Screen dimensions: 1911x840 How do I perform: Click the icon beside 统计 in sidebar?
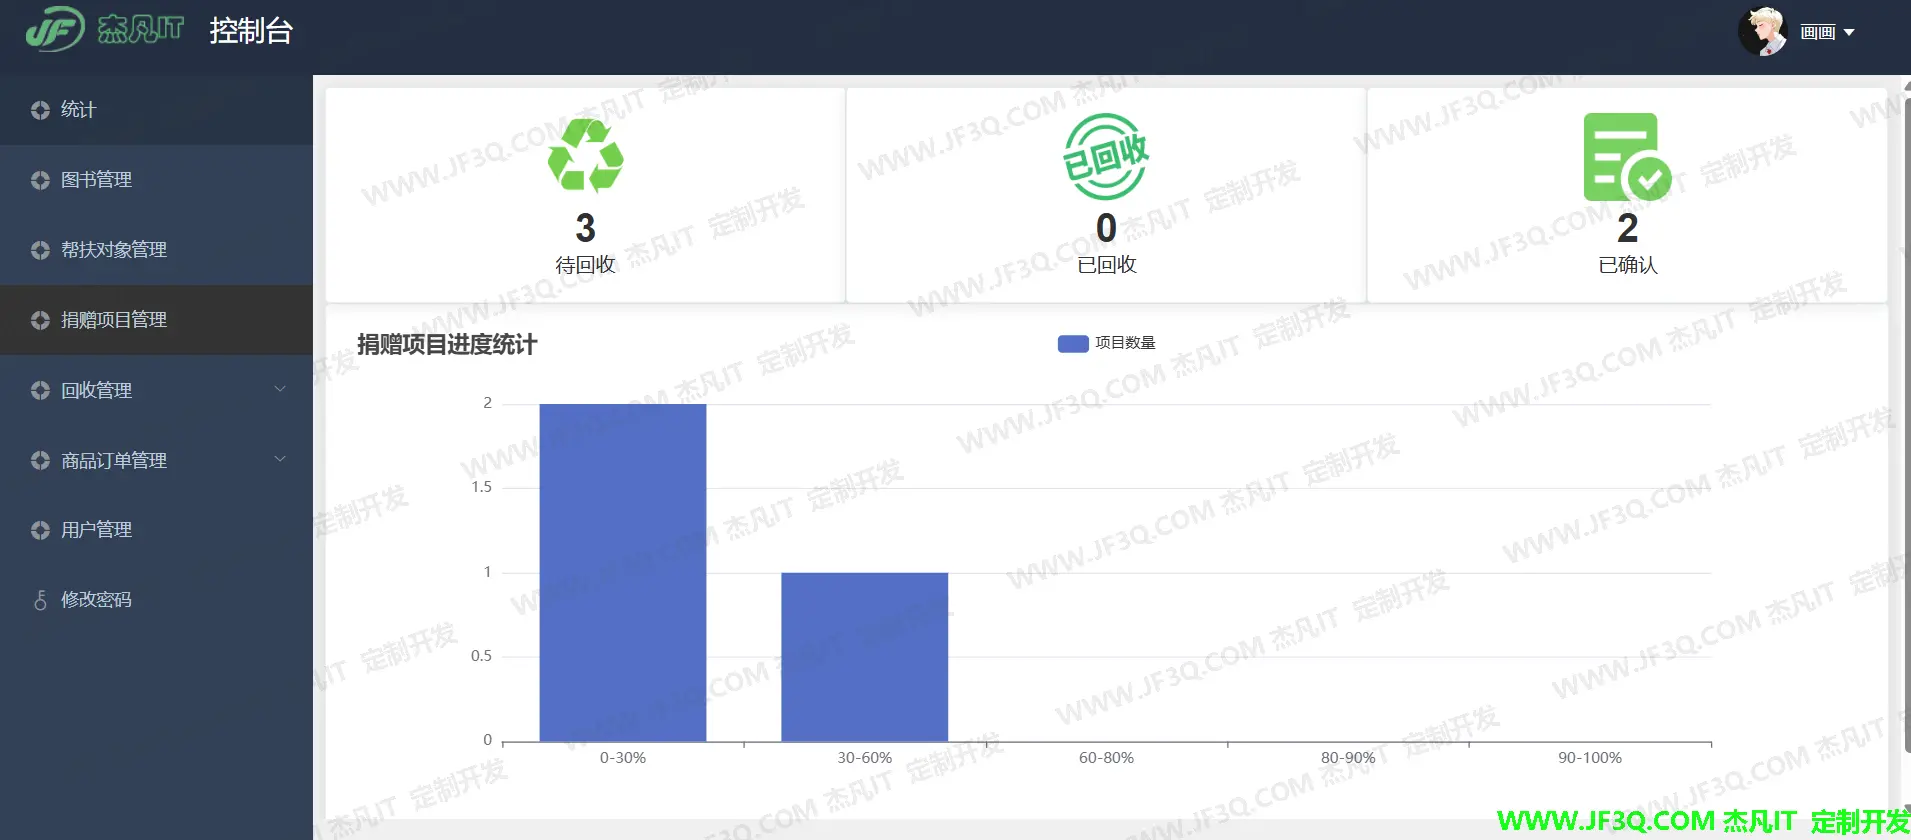[40, 110]
